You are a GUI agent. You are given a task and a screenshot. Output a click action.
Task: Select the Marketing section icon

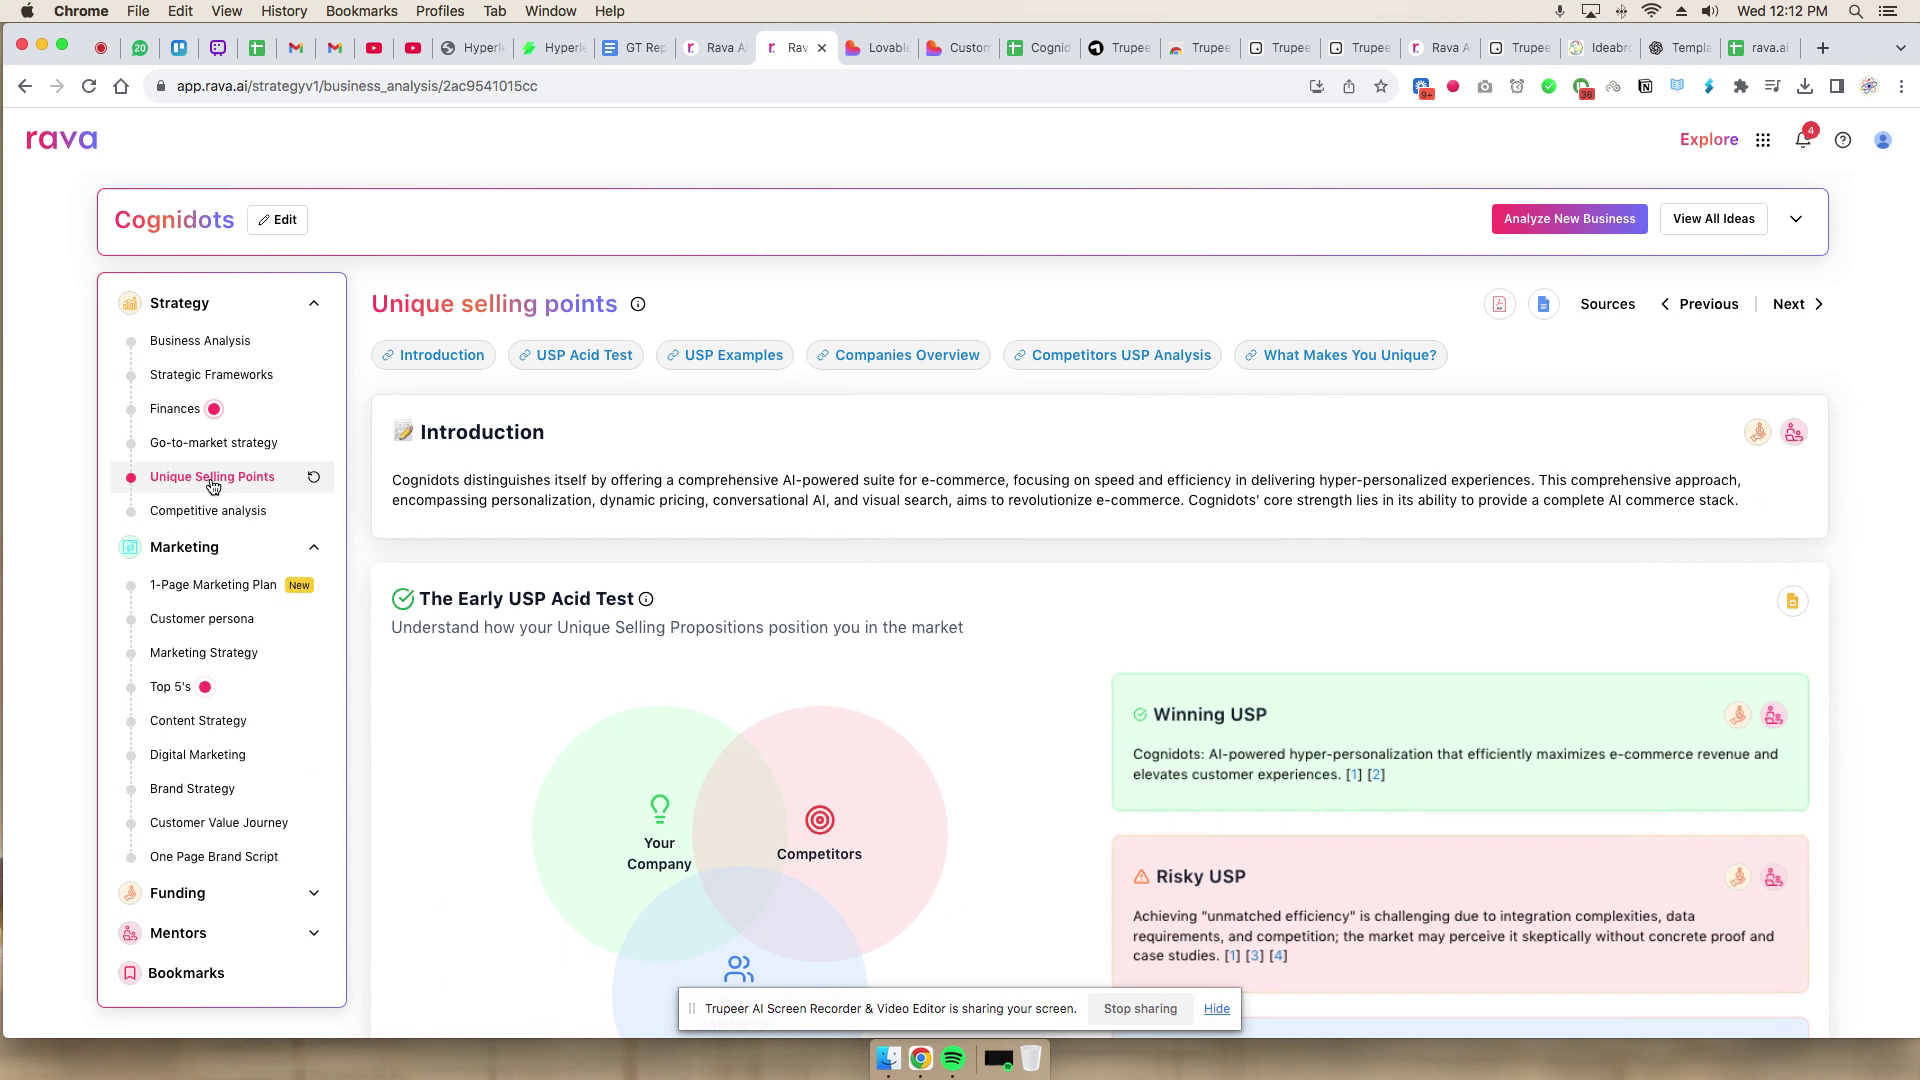pyautogui.click(x=130, y=547)
